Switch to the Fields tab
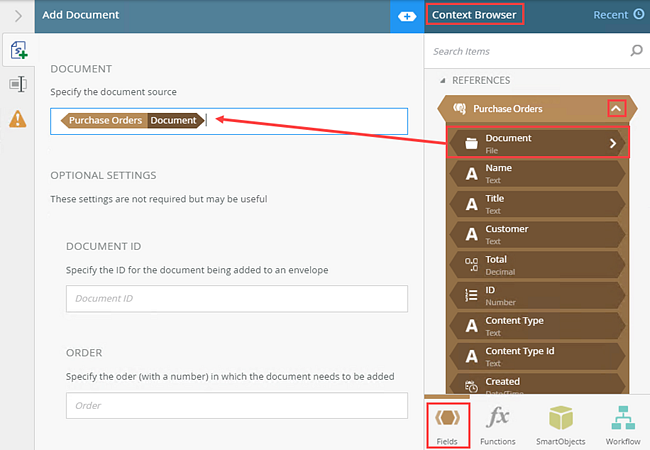 (447, 424)
